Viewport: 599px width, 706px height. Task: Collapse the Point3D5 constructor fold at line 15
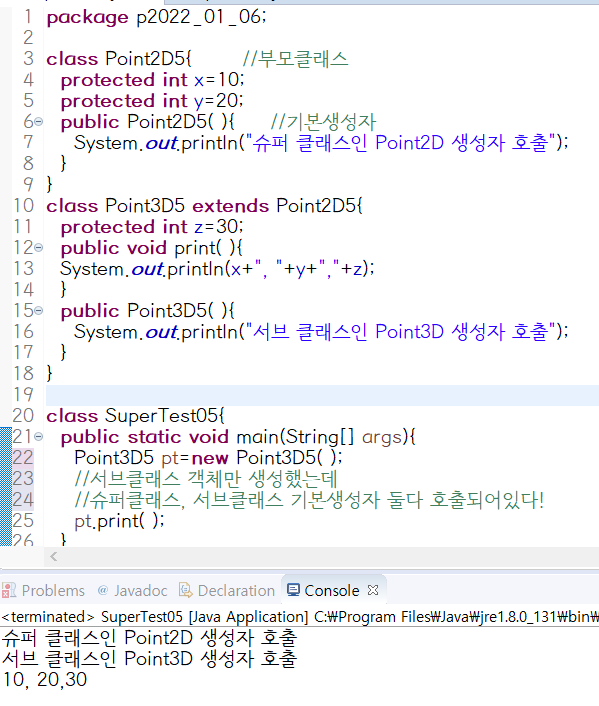tap(39, 311)
